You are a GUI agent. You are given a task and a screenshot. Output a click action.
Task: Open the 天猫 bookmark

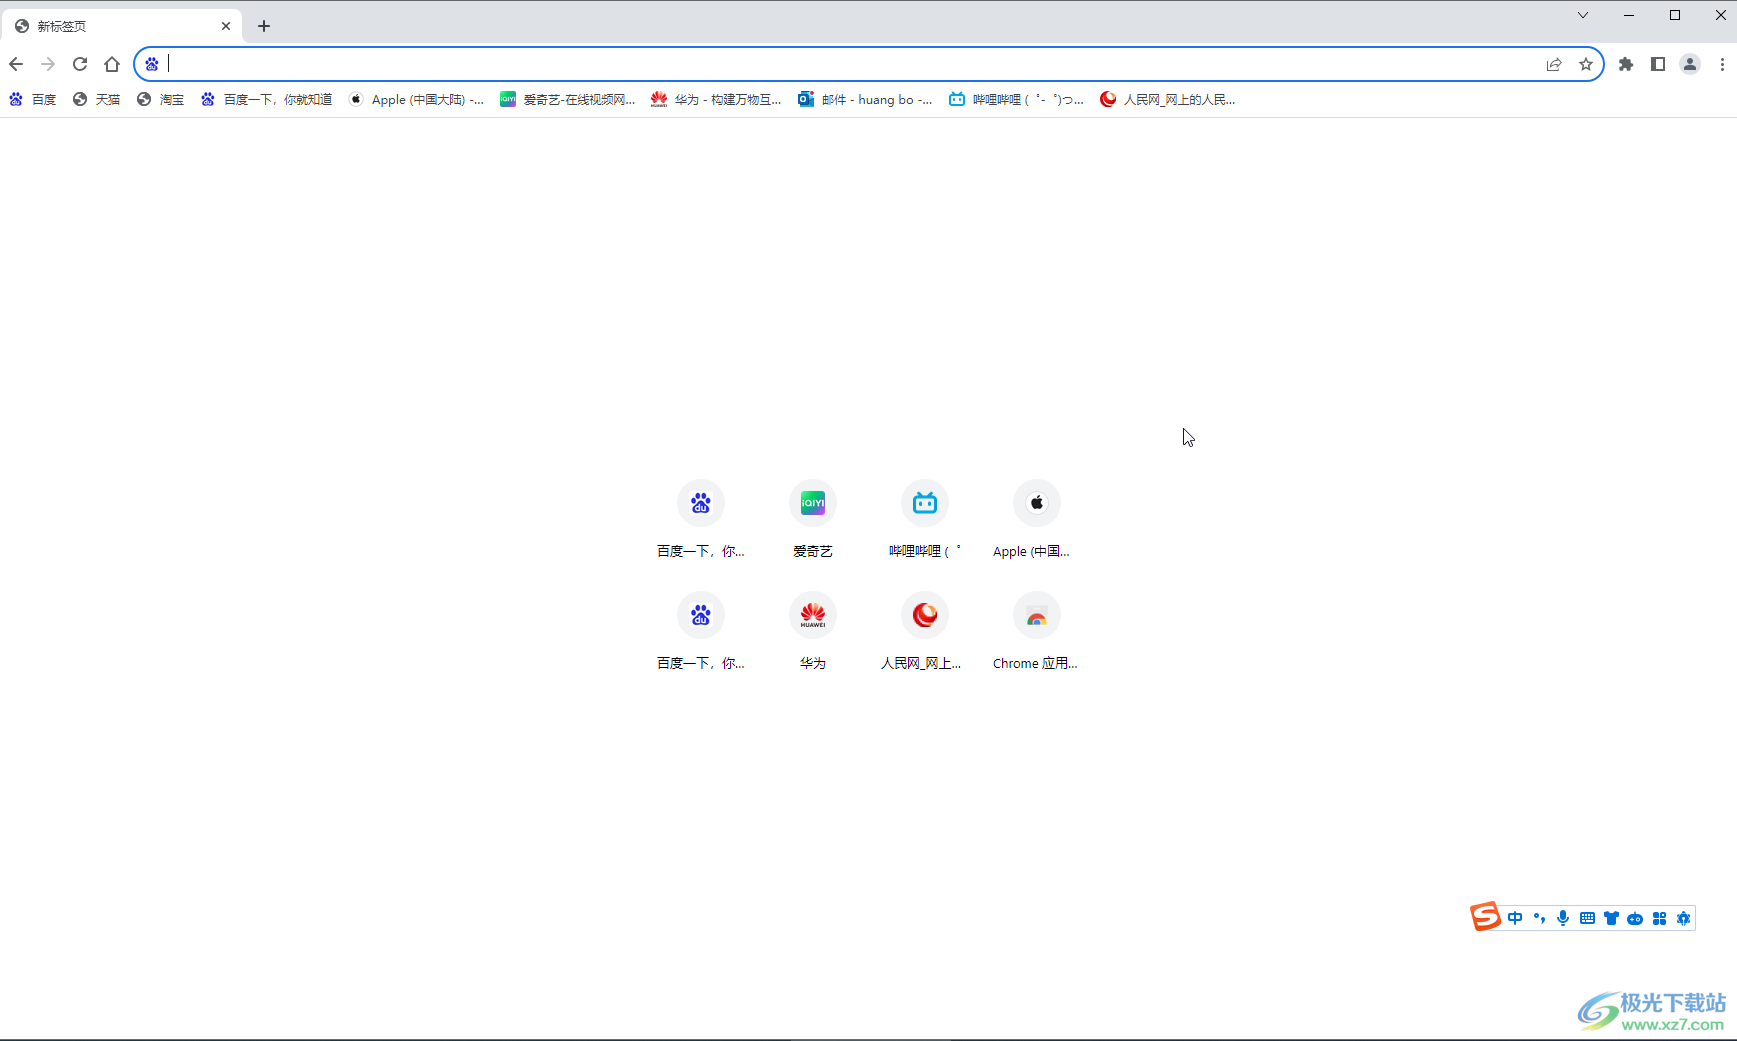(x=96, y=99)
